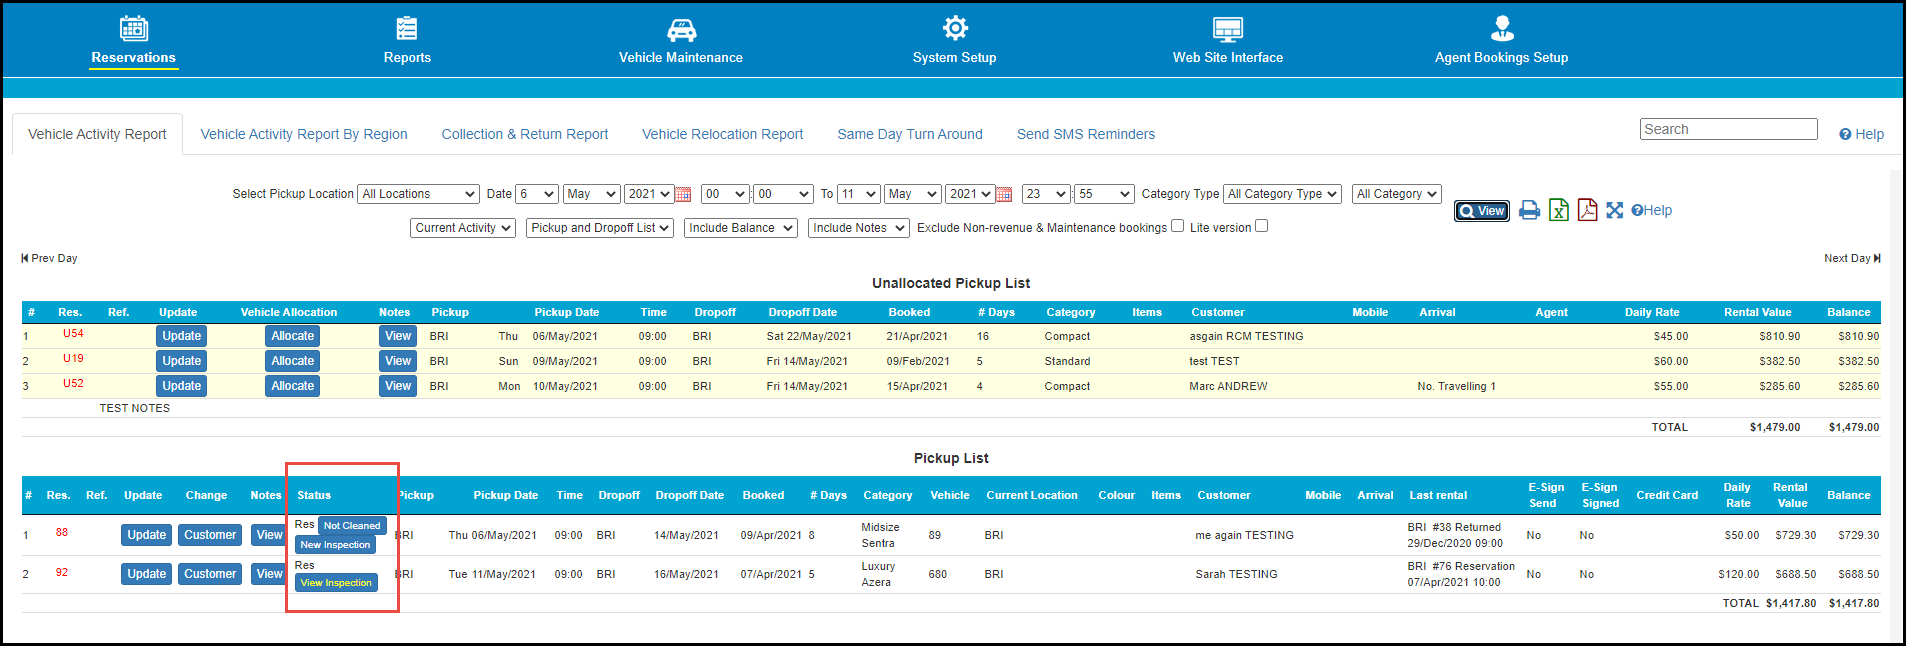Open reservation number U19 link

coord(73,359)
